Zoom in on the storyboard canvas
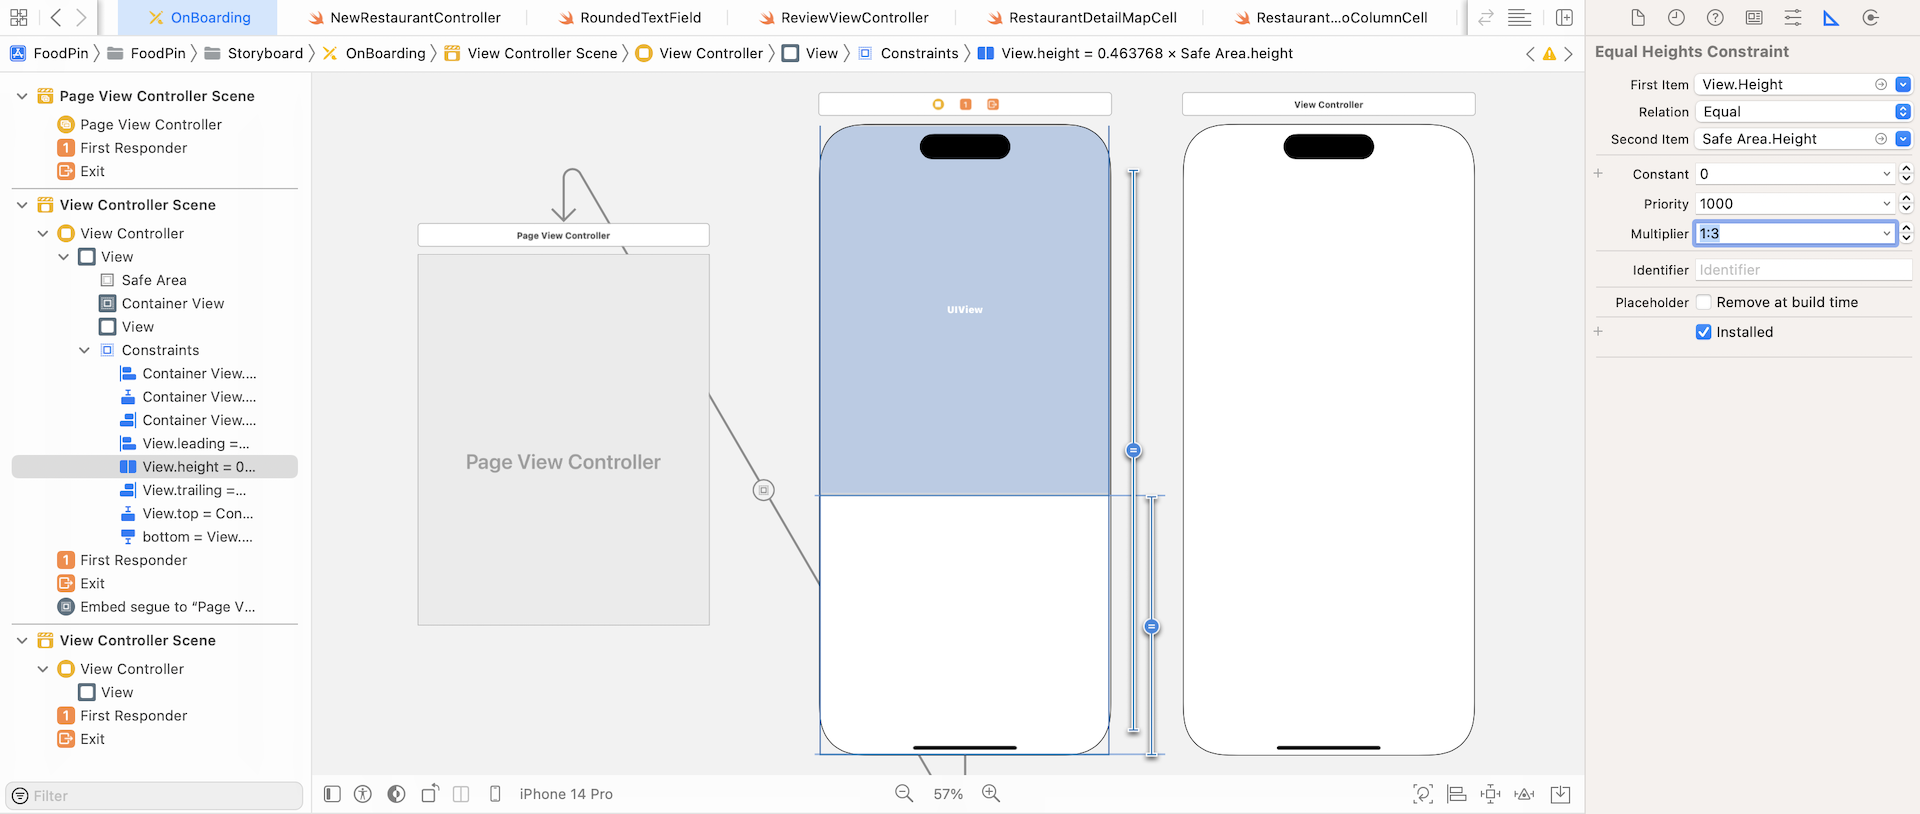The image size is (1920, 814). (x=991, y=793)
